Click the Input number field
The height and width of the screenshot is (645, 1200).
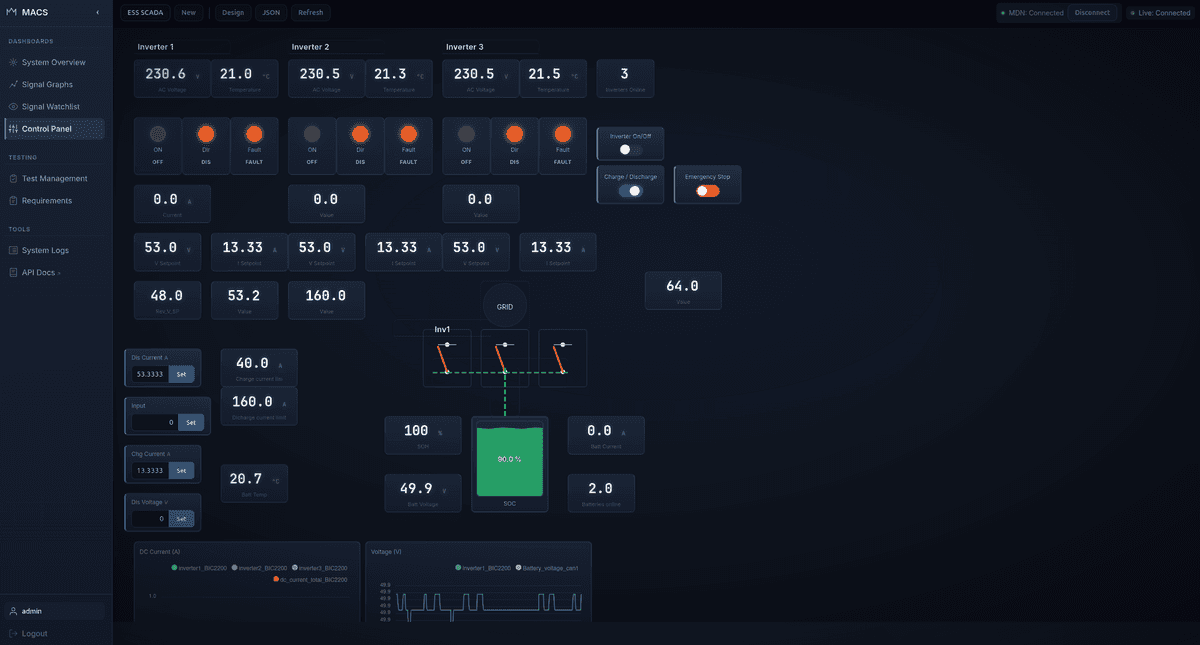coord(155,422)
